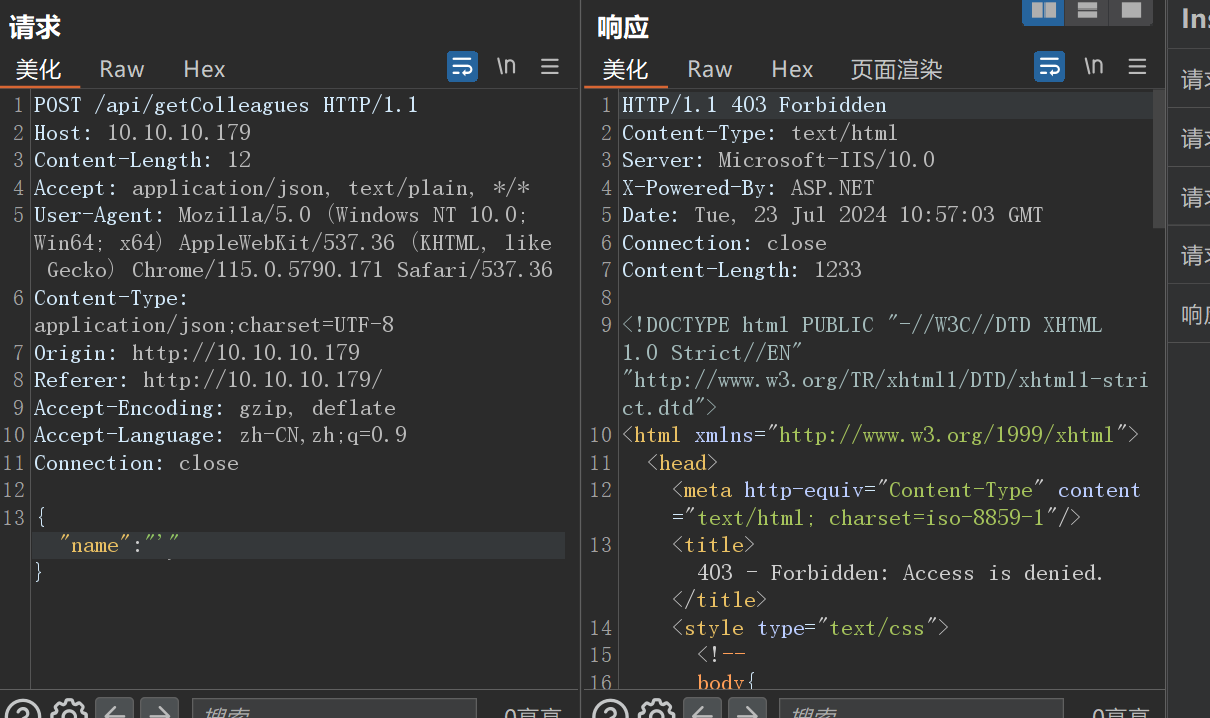Open the 请求 panel hamburger options menu
Viewport: 1210px width, 718px height.
pos(550,67)
